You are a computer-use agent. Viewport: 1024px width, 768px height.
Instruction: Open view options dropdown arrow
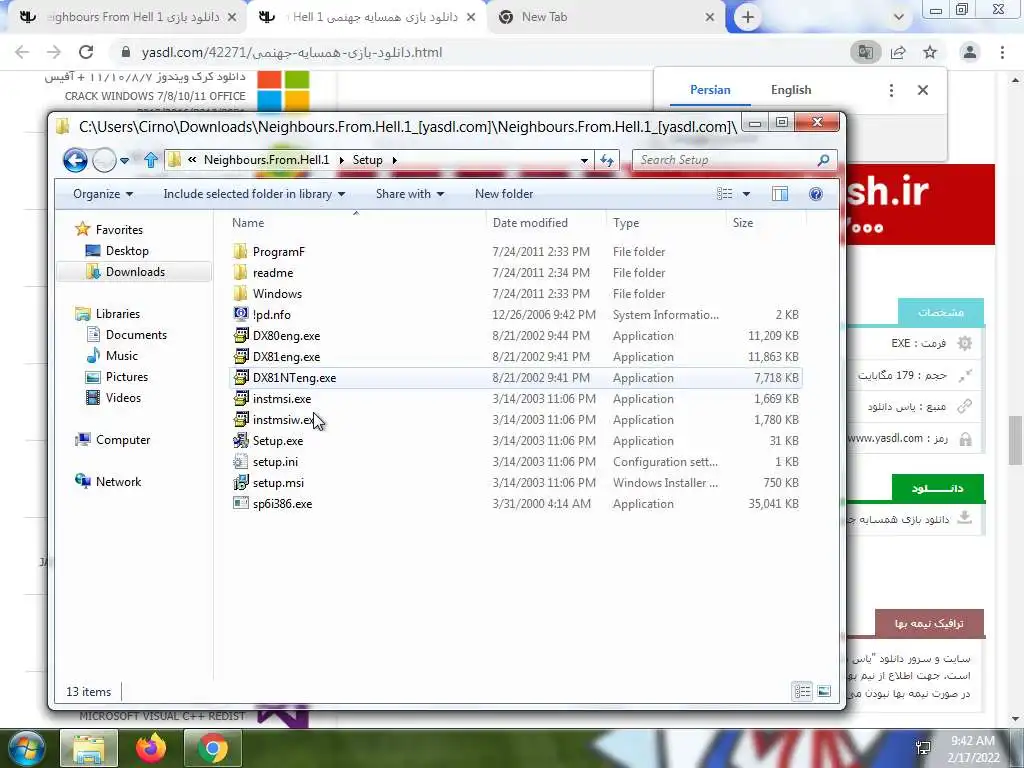click(x=746, y=194)
